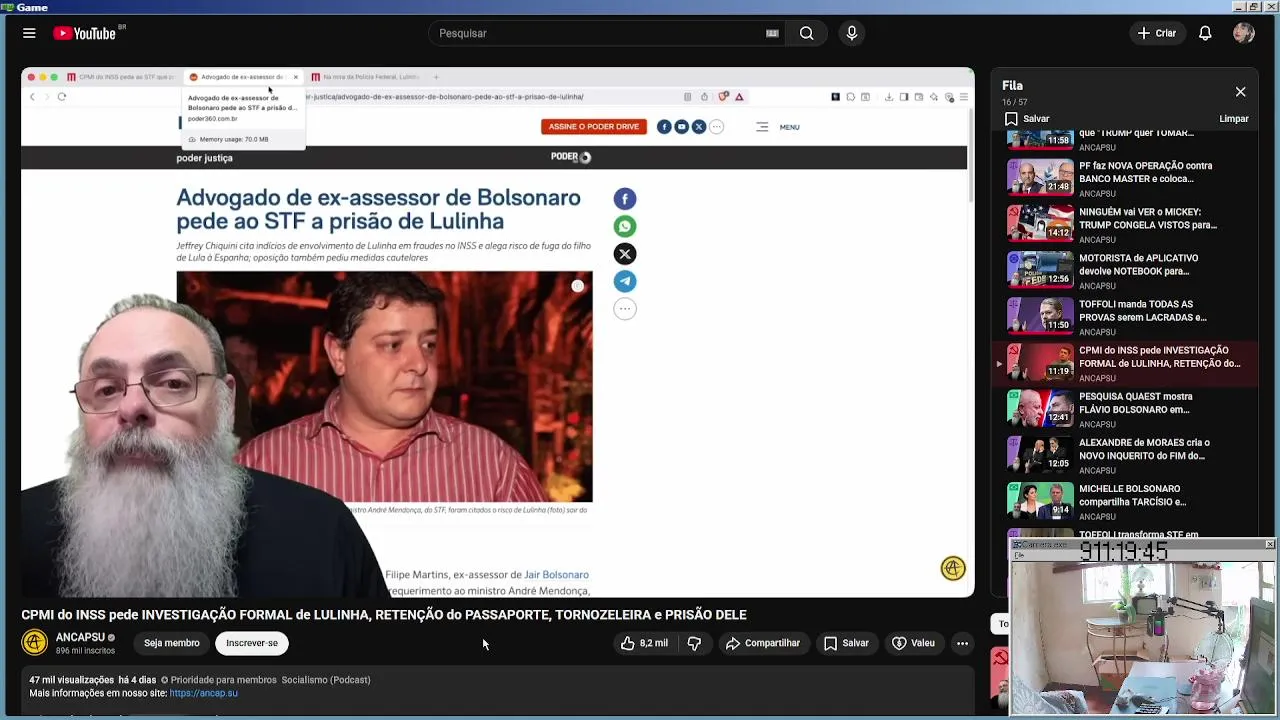The width and height of the screenshot is (1280, 720).
Task: Click the ASSINE O PODER DRIVE button
Action: coord(593,127)
